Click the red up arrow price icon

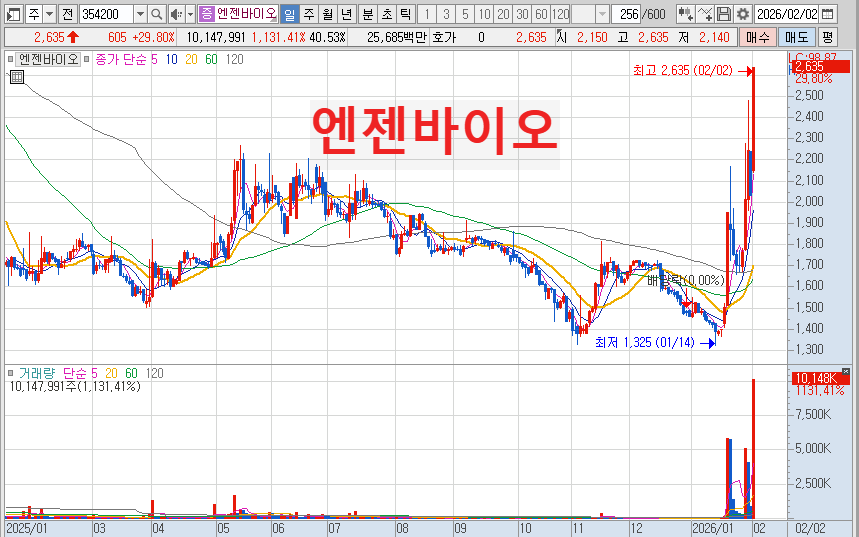[73, 37]
